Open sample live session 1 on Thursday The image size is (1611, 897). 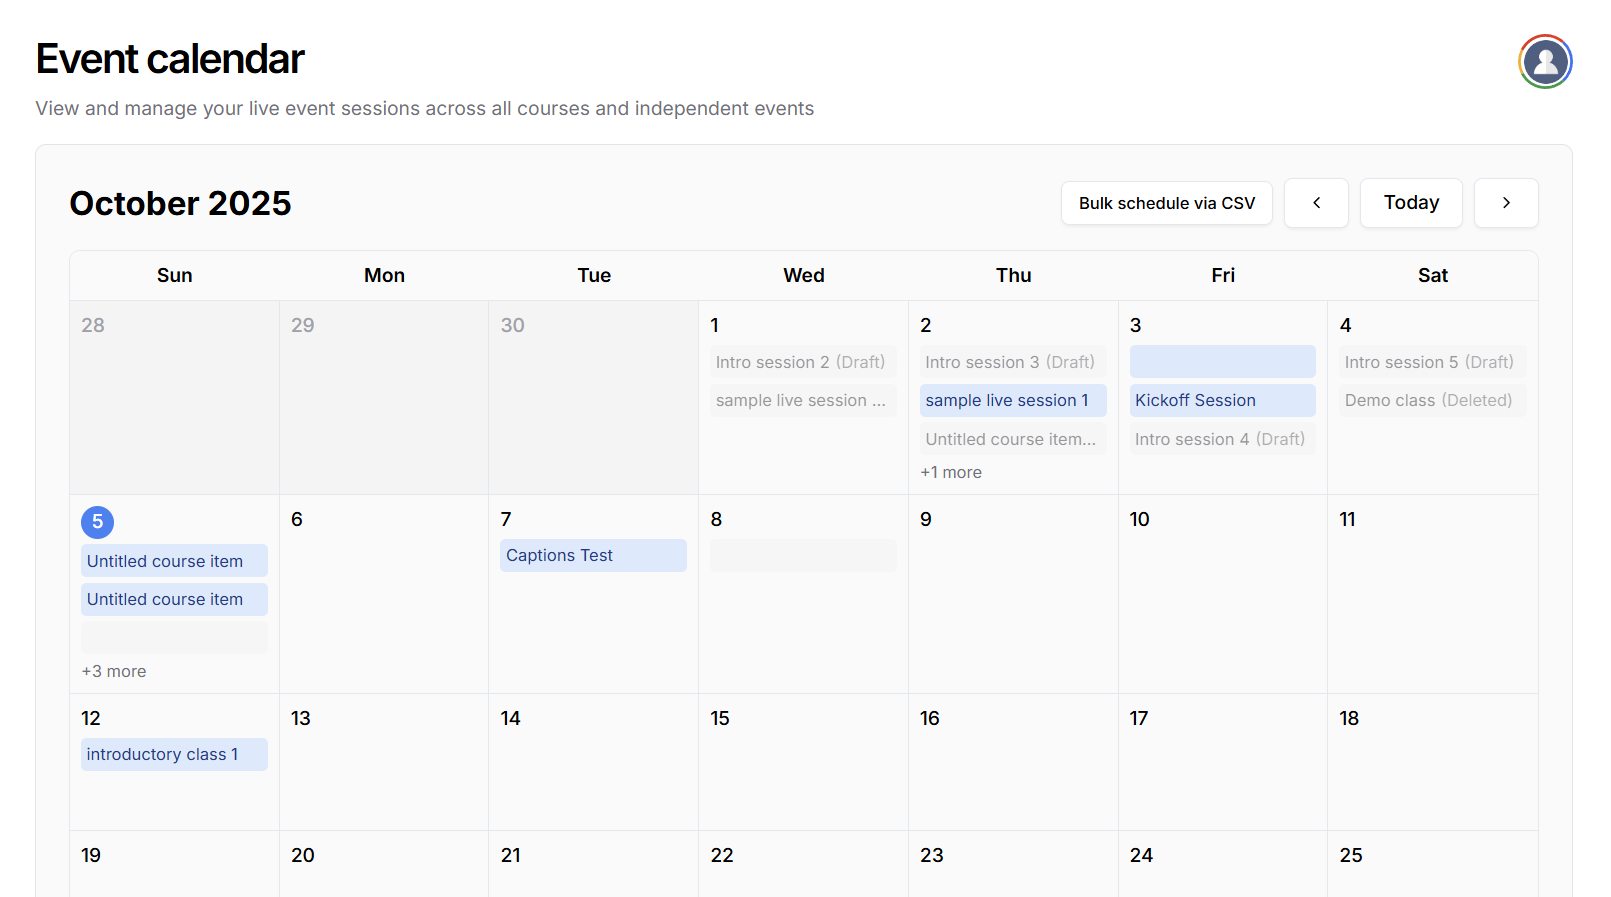[1012, 400]
